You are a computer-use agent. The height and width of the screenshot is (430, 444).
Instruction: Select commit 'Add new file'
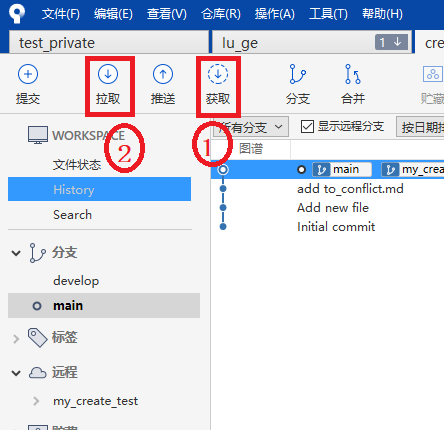(x=333, y=208)
